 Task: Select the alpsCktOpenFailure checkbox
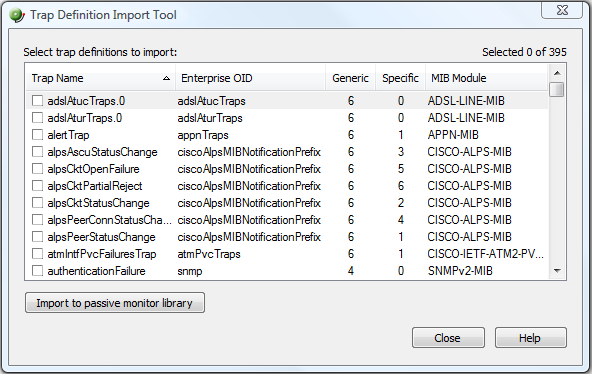(37, 169)
